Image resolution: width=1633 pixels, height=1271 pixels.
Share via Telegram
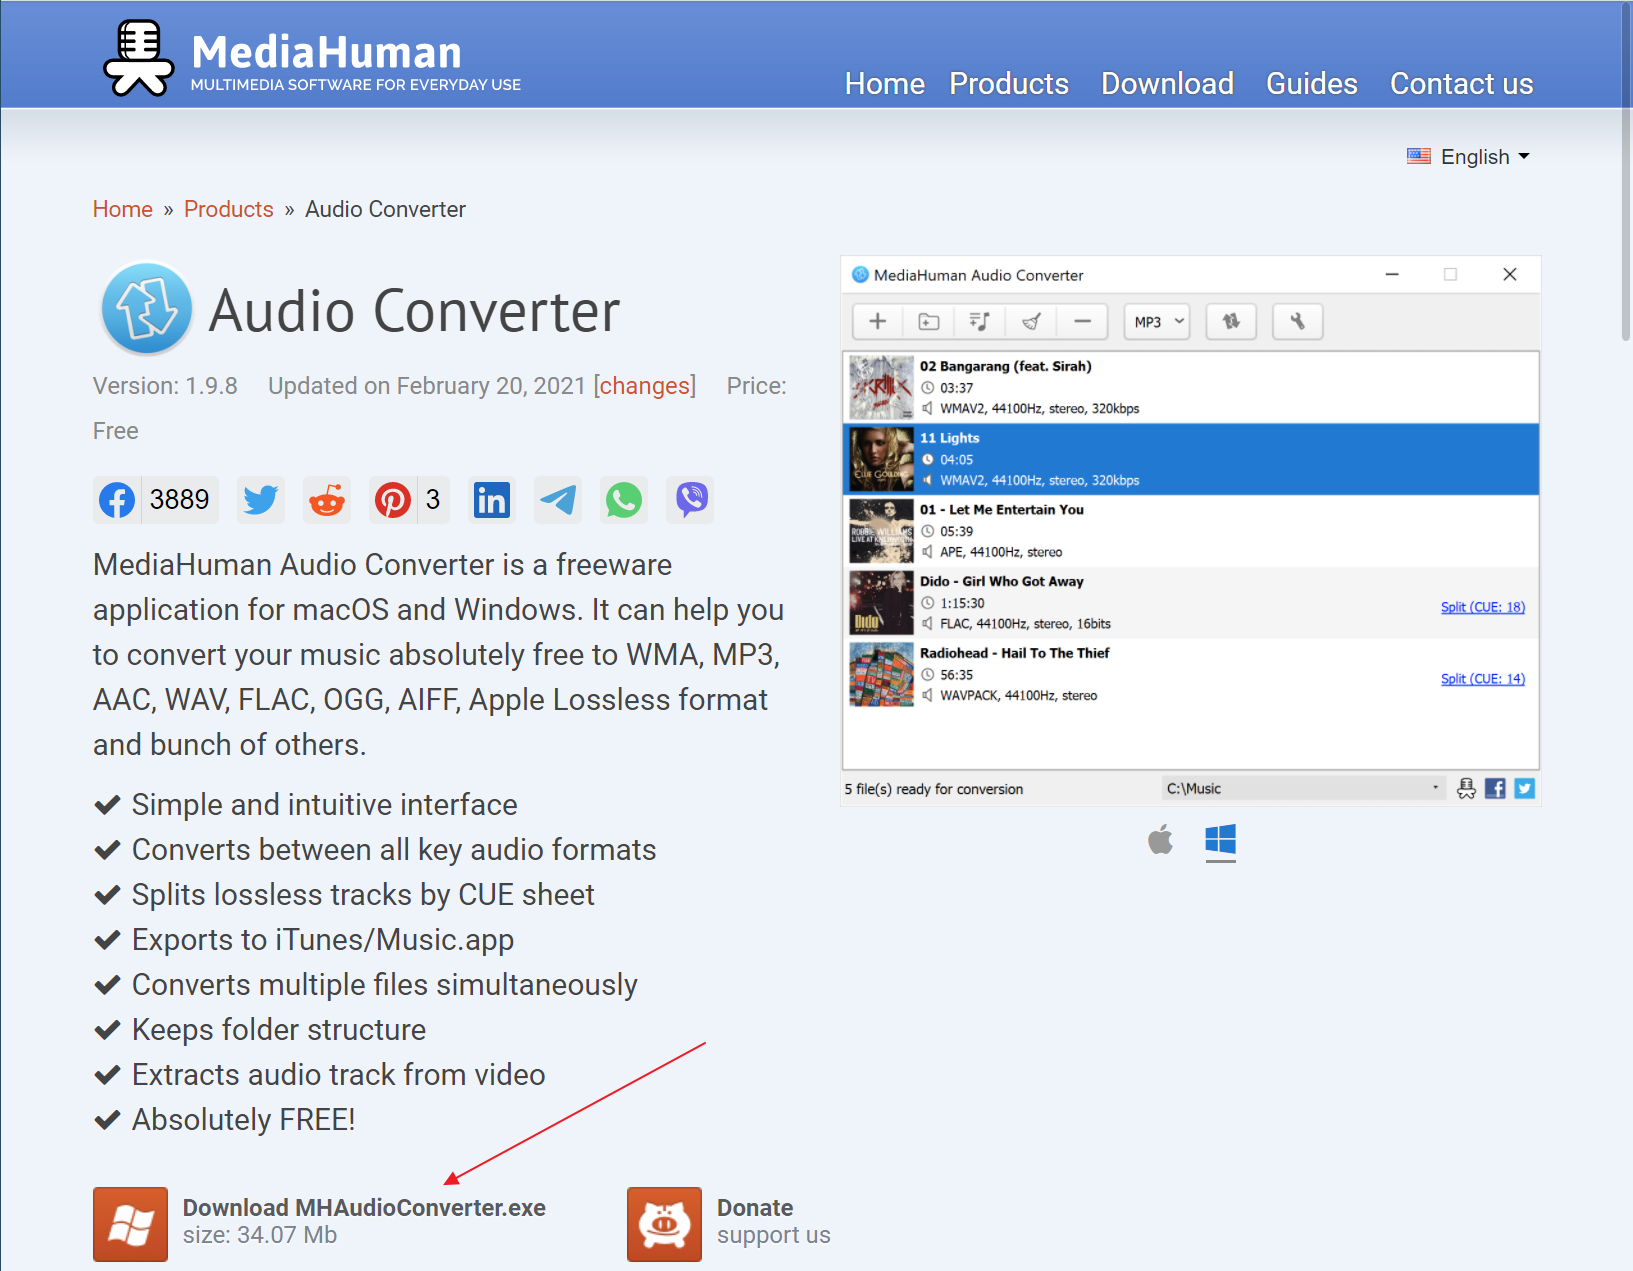coord(558,500)
